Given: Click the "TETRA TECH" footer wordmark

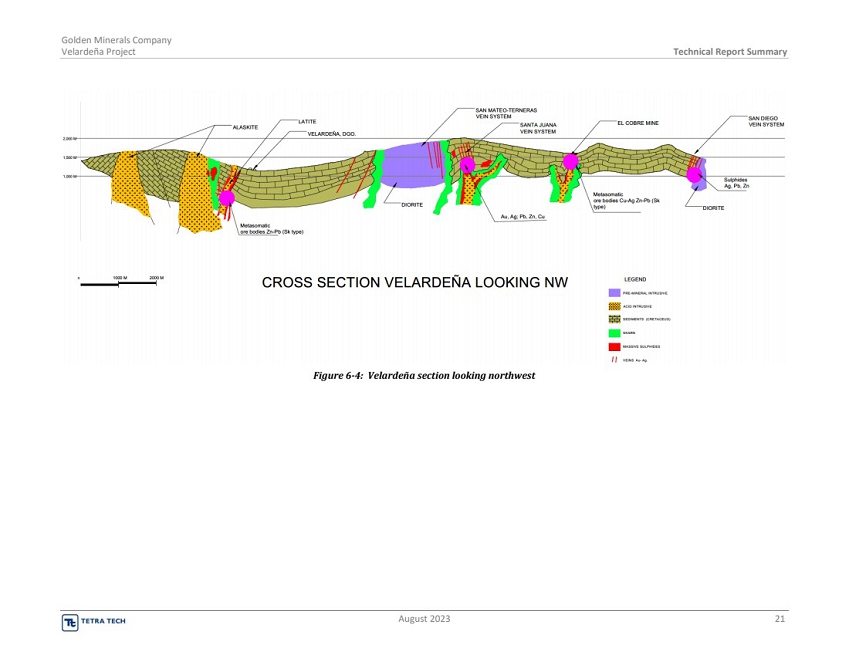Looking at the screenshot, I should (103, 621).
